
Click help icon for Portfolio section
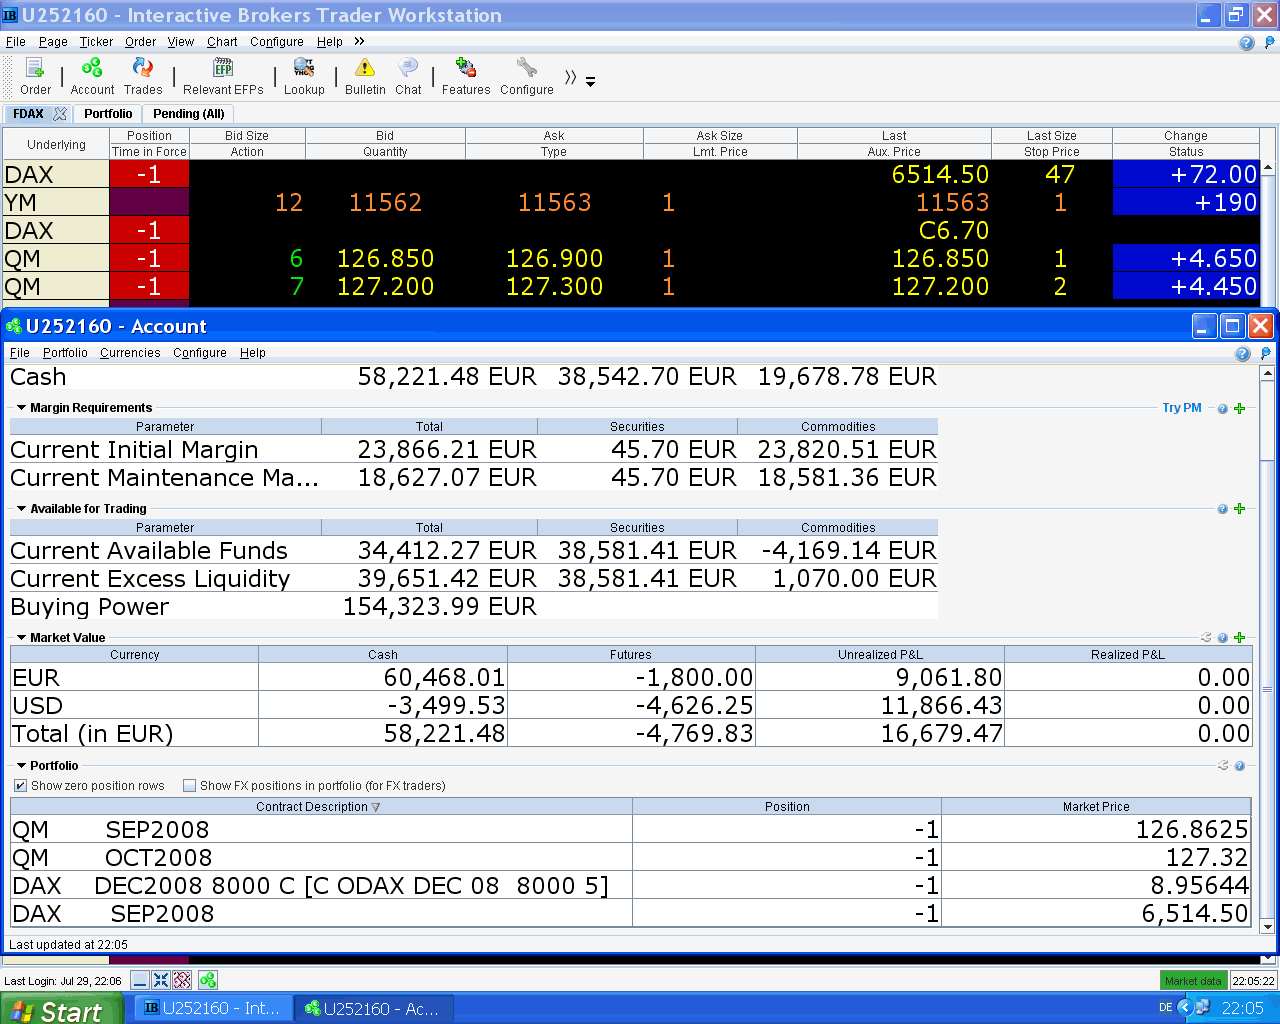coord(1239,766)
